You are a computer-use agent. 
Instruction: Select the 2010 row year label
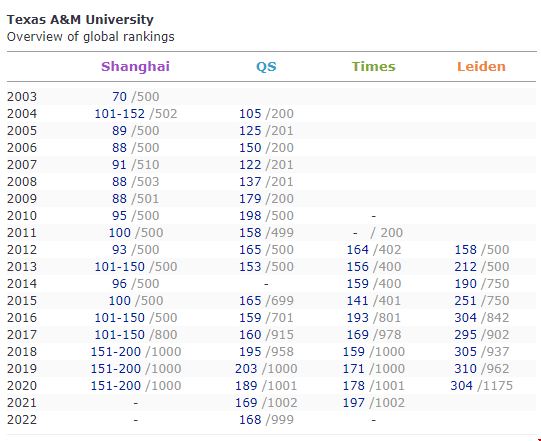coord(22,216)
